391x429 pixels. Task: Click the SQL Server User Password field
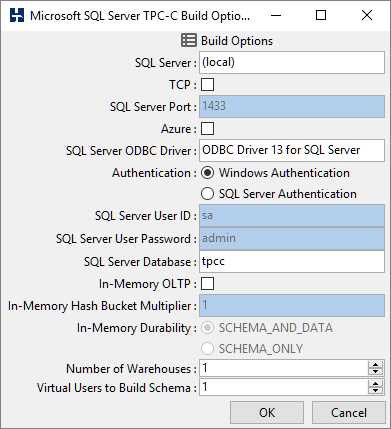coord(292,239)
